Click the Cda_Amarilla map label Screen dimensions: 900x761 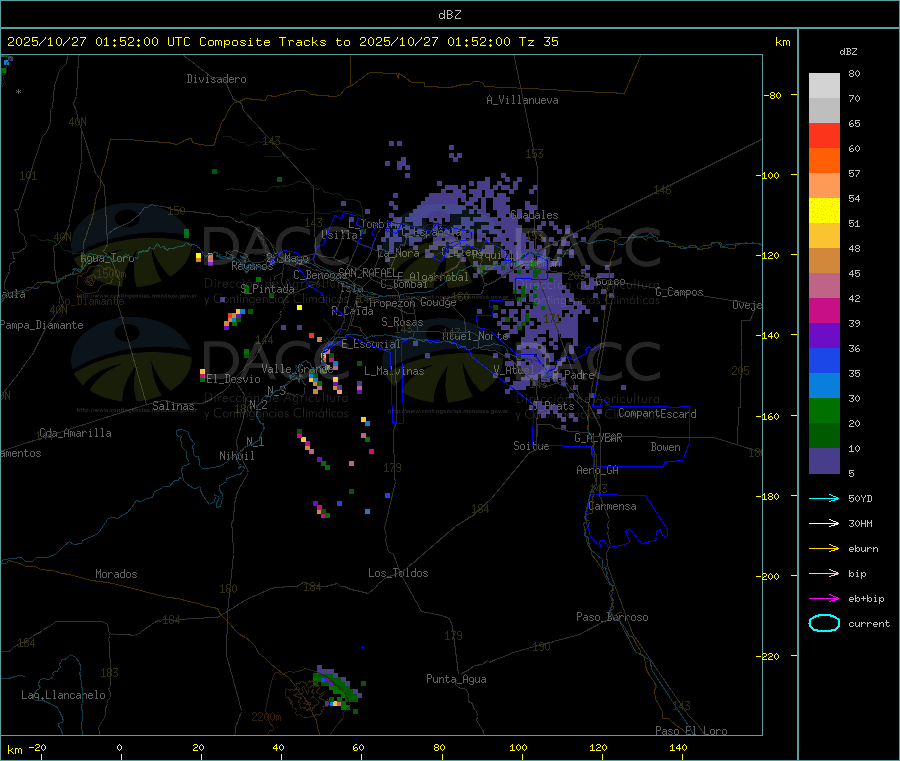[x=76, y=433]
